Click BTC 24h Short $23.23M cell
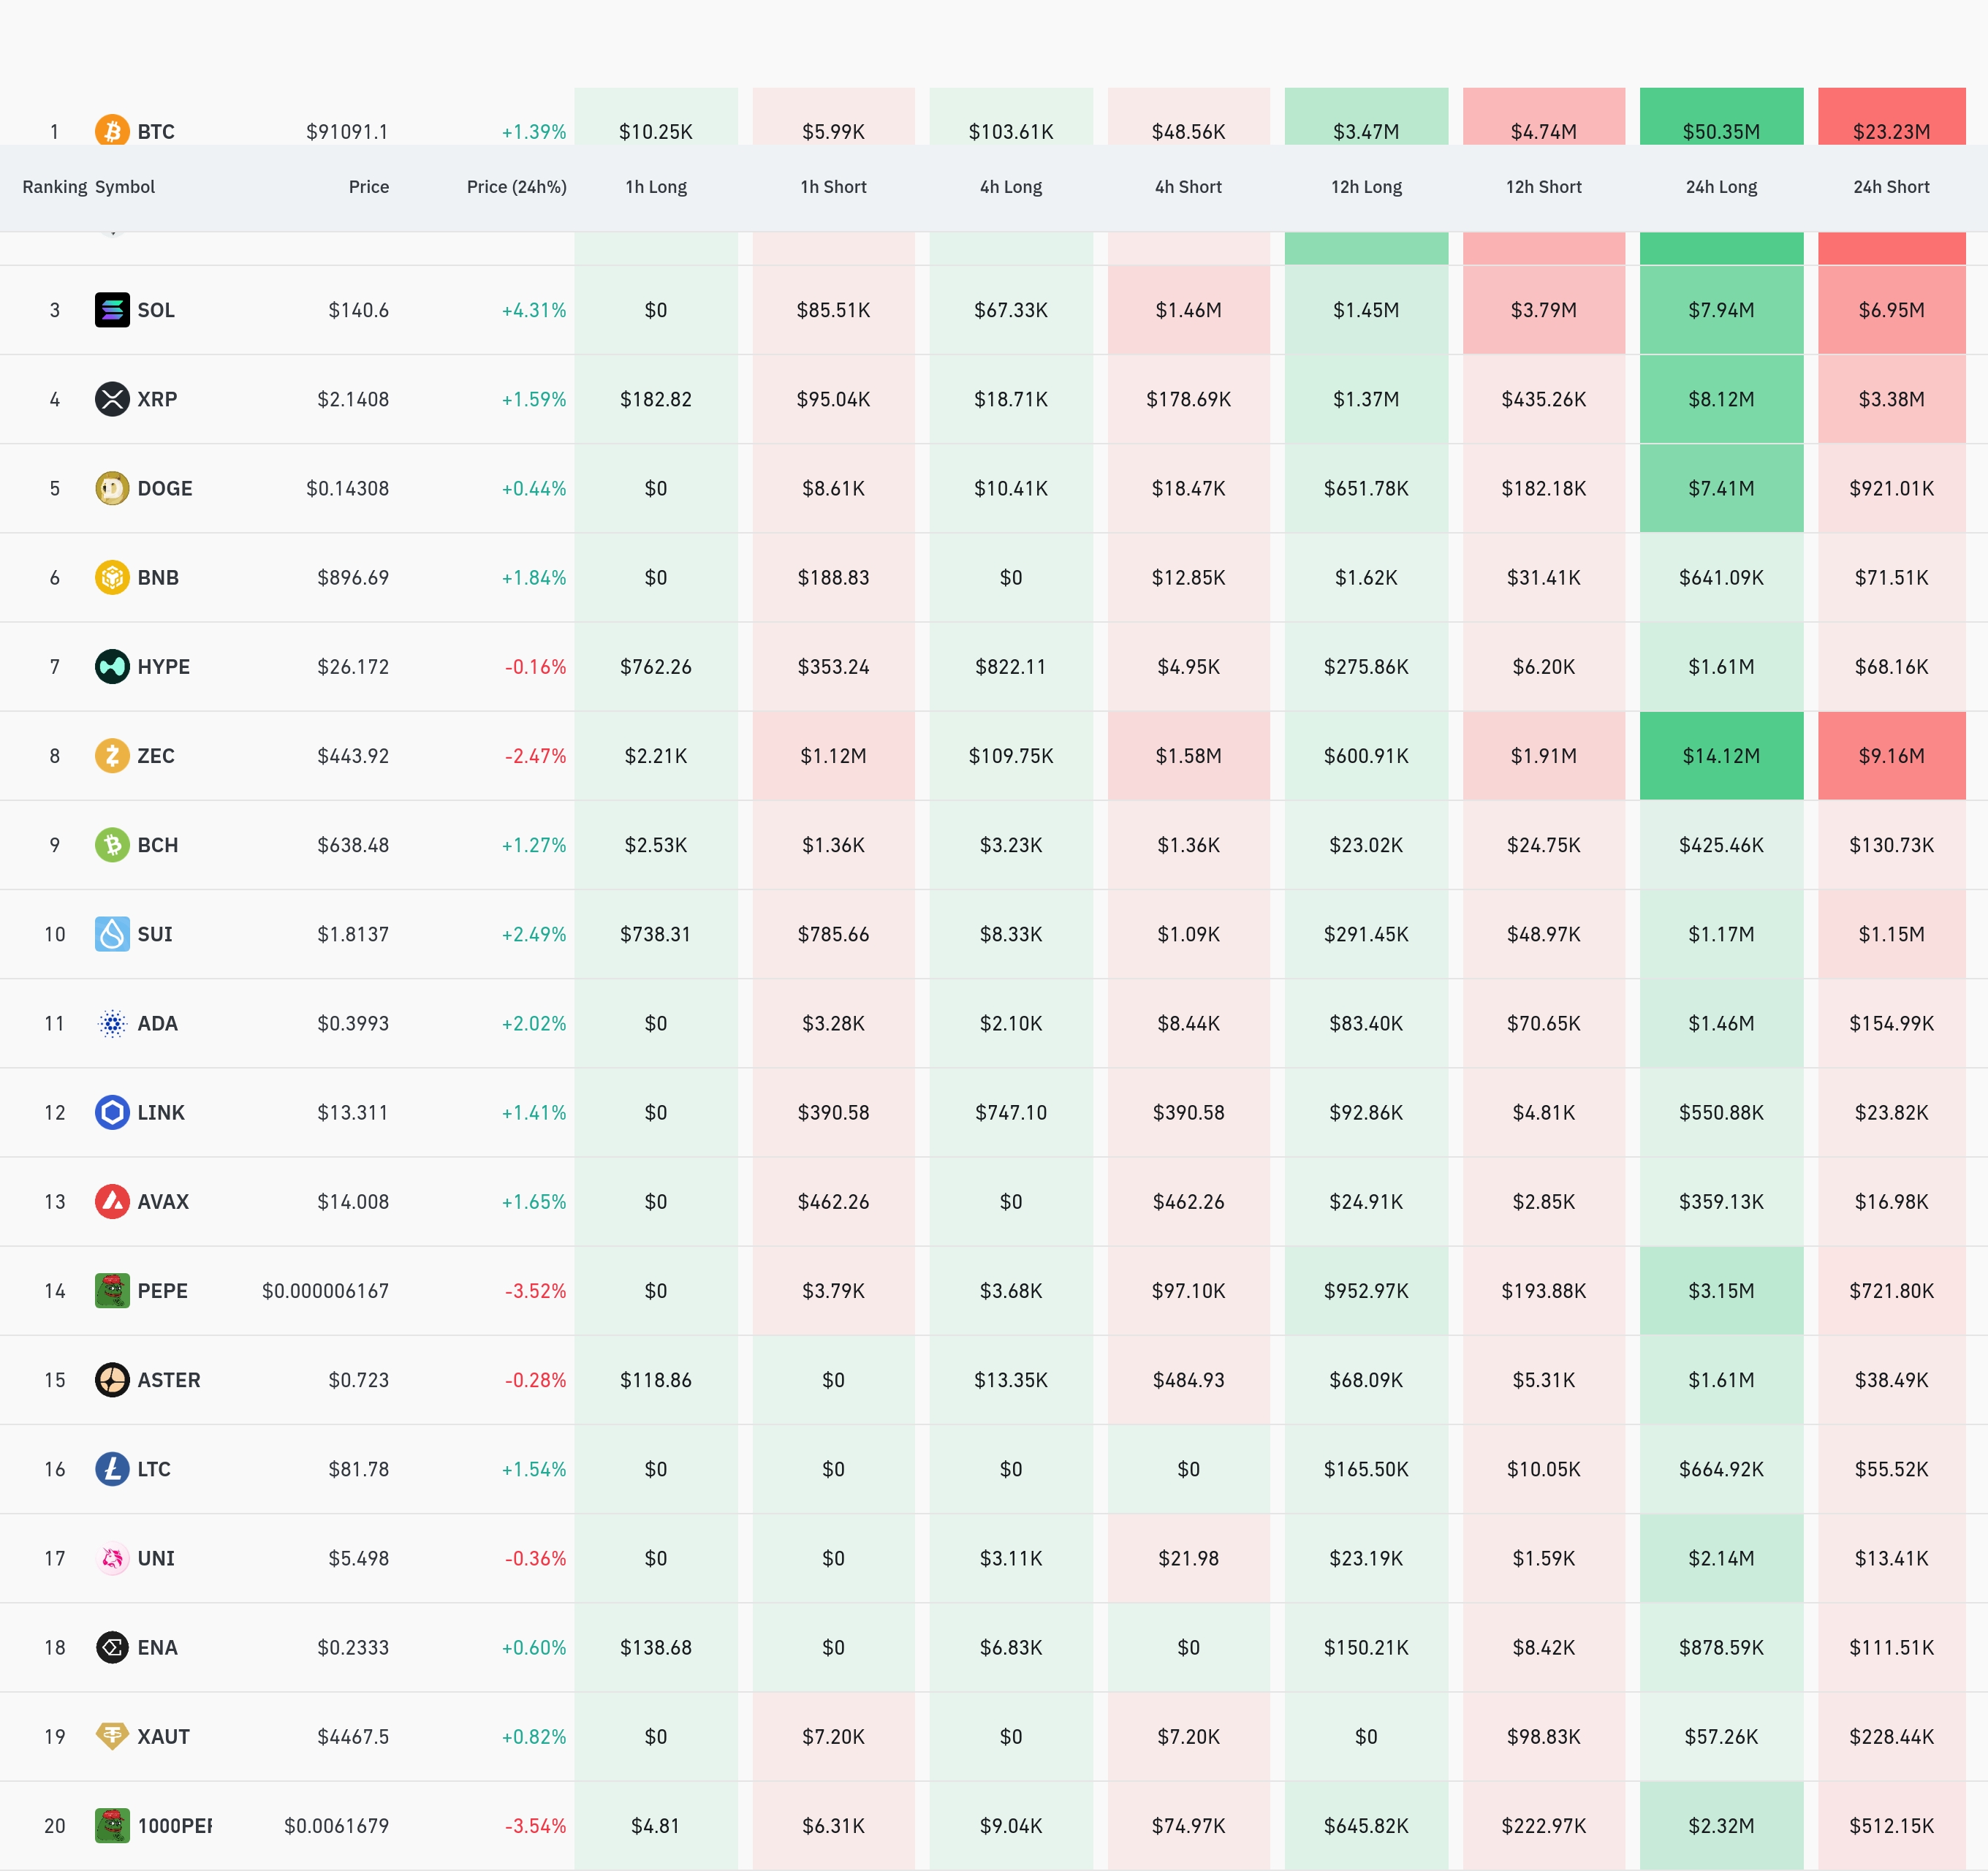The height and width of the screenshot is (1871, 1988). [x=1891, y=125]
